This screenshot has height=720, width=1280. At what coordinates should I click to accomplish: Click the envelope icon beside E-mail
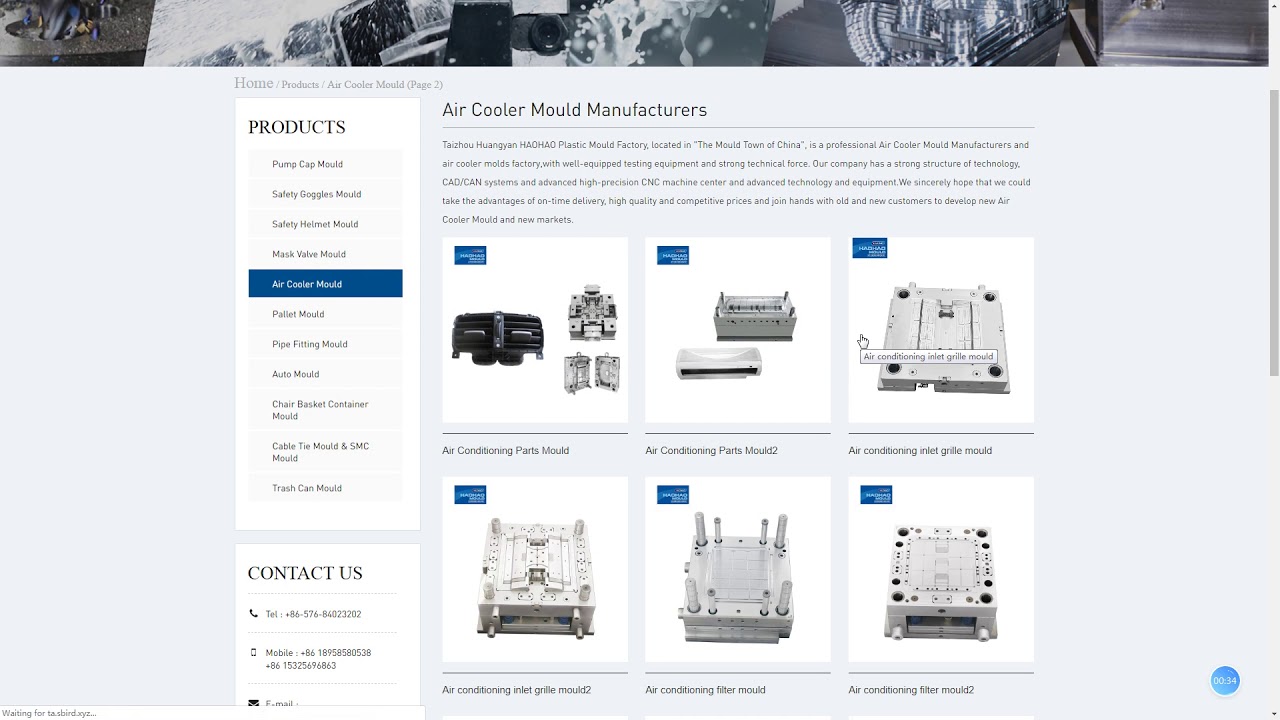click(x=253, y=703)
